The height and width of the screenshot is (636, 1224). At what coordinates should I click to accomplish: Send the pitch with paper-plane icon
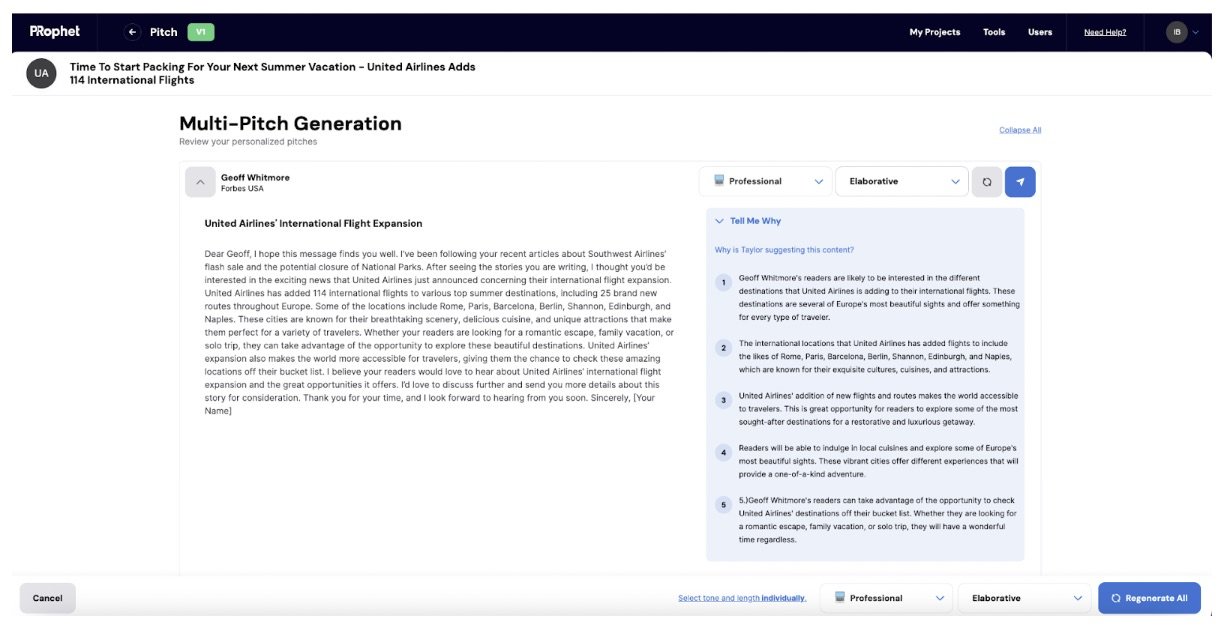coord(1020,182)
